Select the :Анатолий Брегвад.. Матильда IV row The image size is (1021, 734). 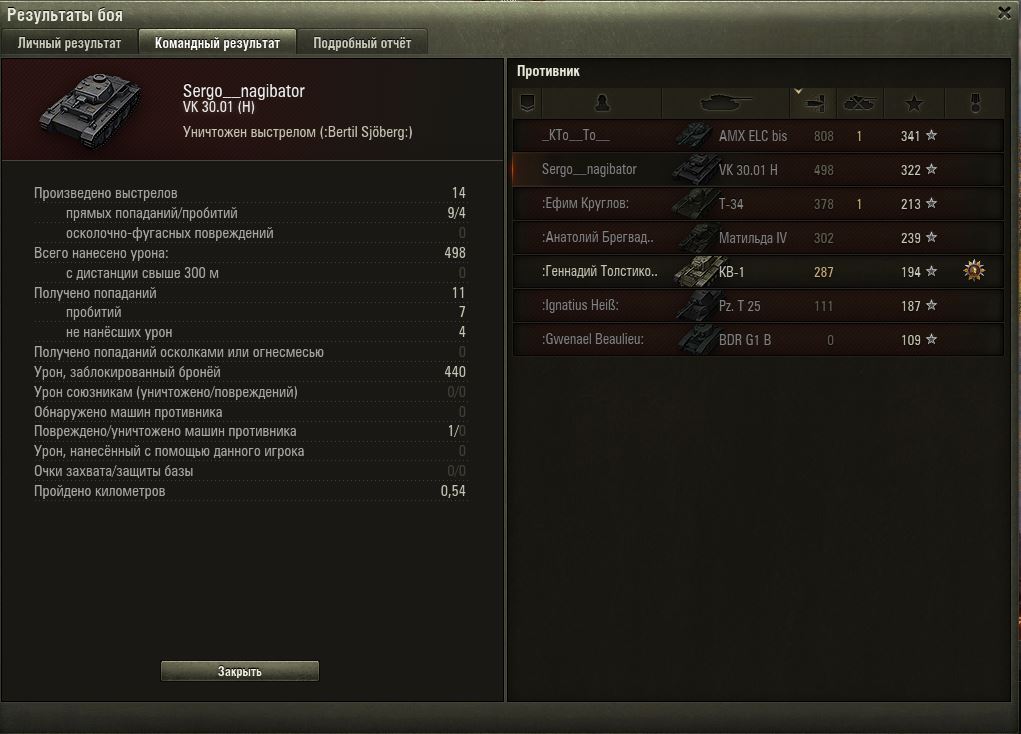[x=758, y=237]
